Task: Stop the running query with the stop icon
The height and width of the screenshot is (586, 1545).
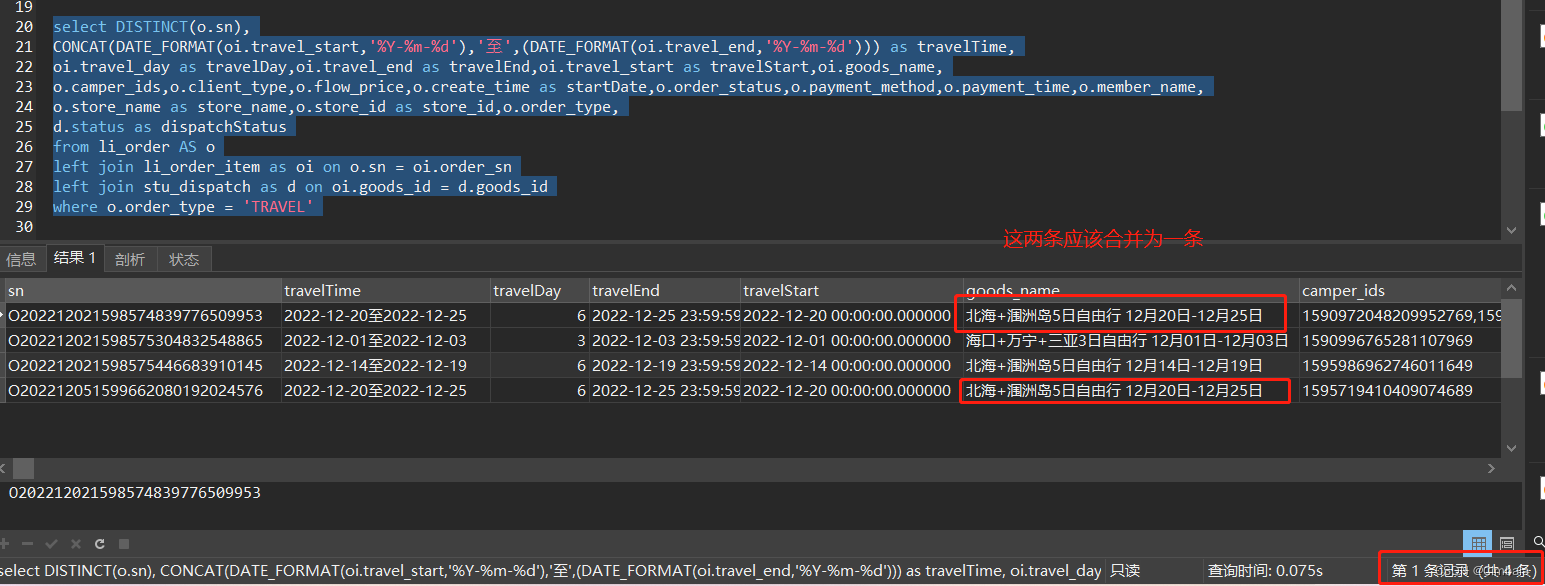Action: [122, 544]
